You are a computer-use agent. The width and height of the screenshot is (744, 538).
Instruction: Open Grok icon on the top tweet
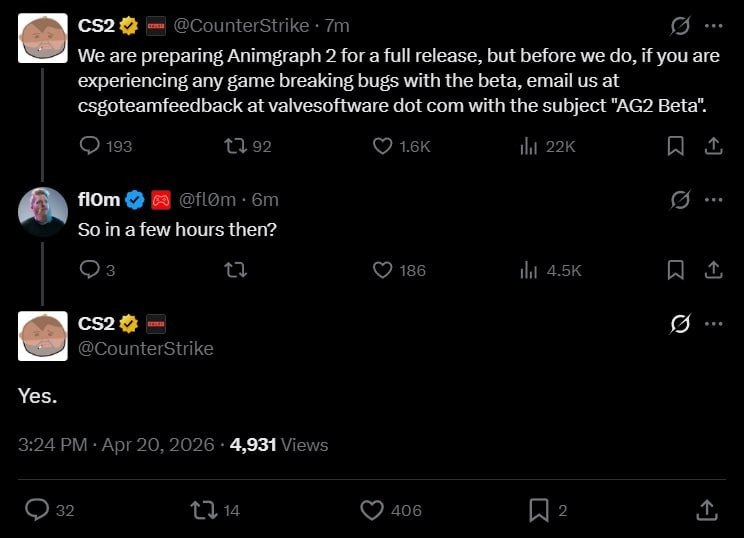point(680,25)
